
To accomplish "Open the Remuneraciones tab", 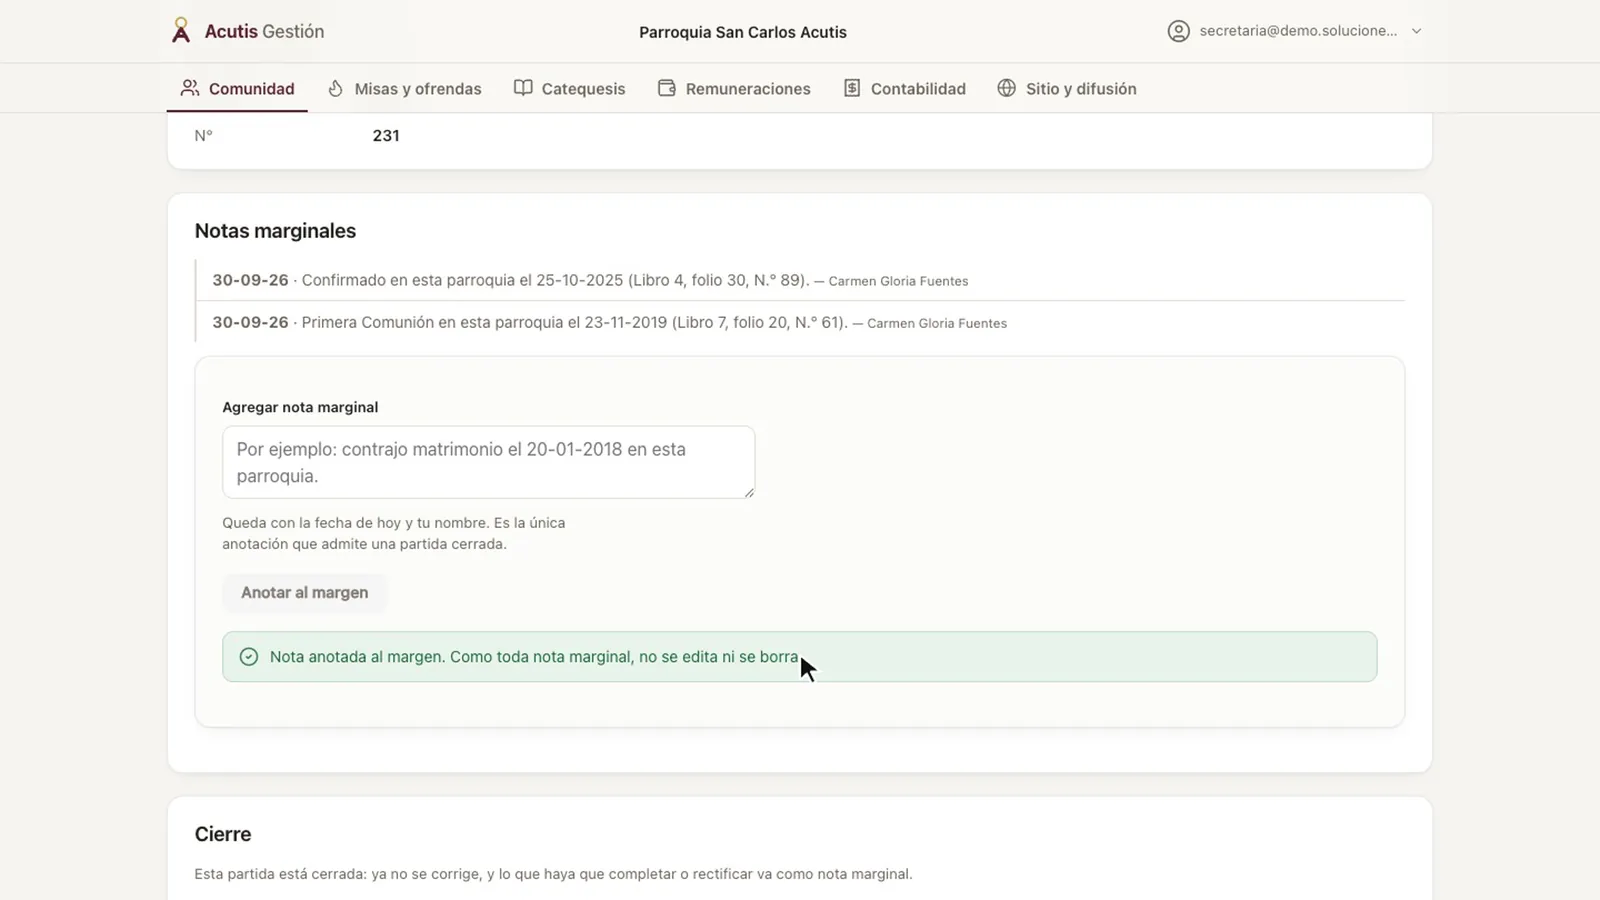I will point(734,88).
